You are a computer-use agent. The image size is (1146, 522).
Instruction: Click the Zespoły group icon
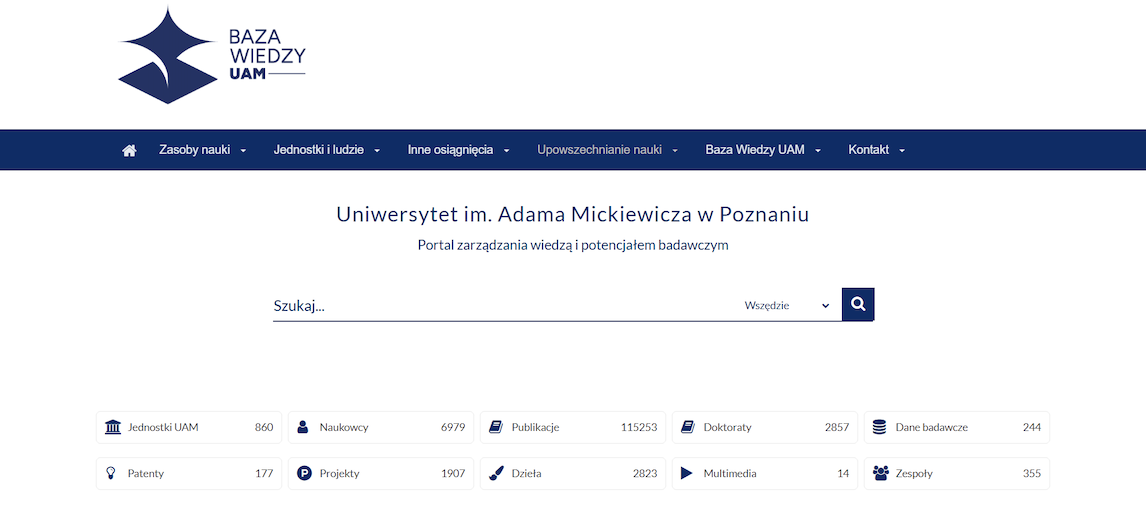pos(881,473)
